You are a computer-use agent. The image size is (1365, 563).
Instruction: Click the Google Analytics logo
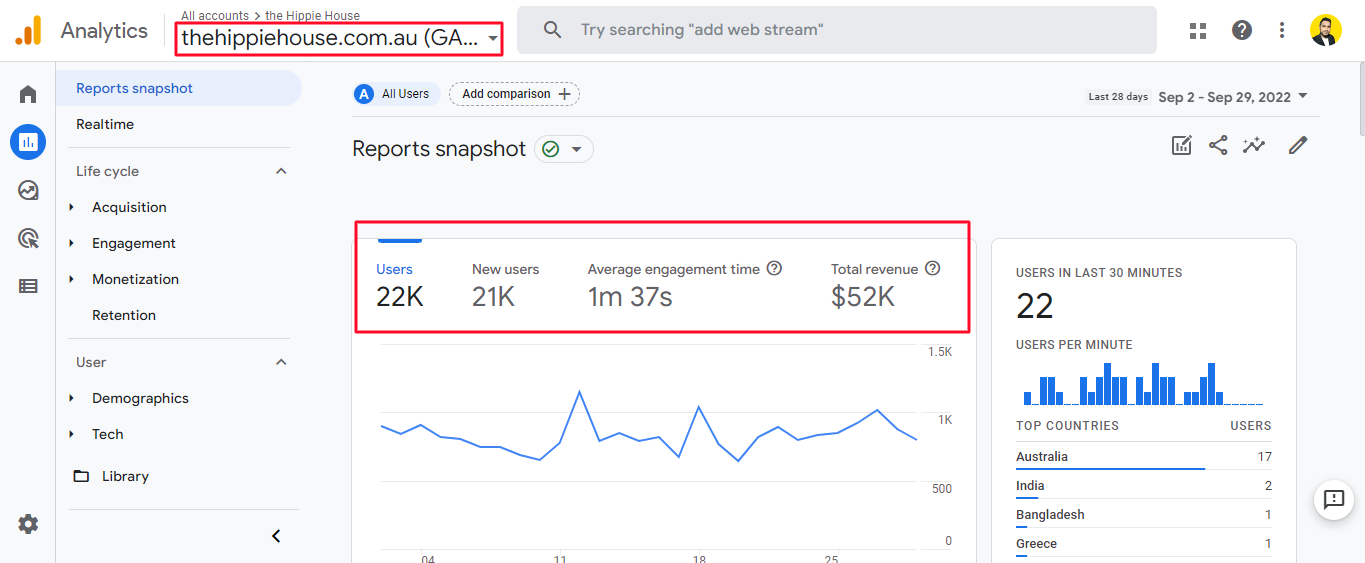click(x=28, y=30)
